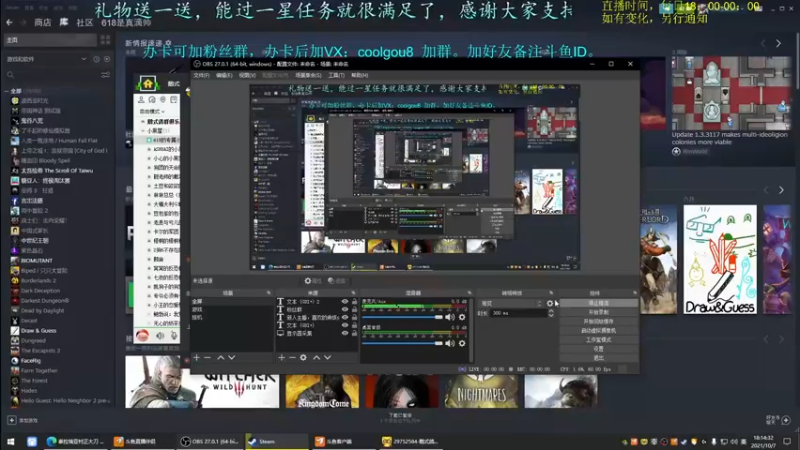Mute desktop audio speaker icon in OBS mixer

point(449,343)
